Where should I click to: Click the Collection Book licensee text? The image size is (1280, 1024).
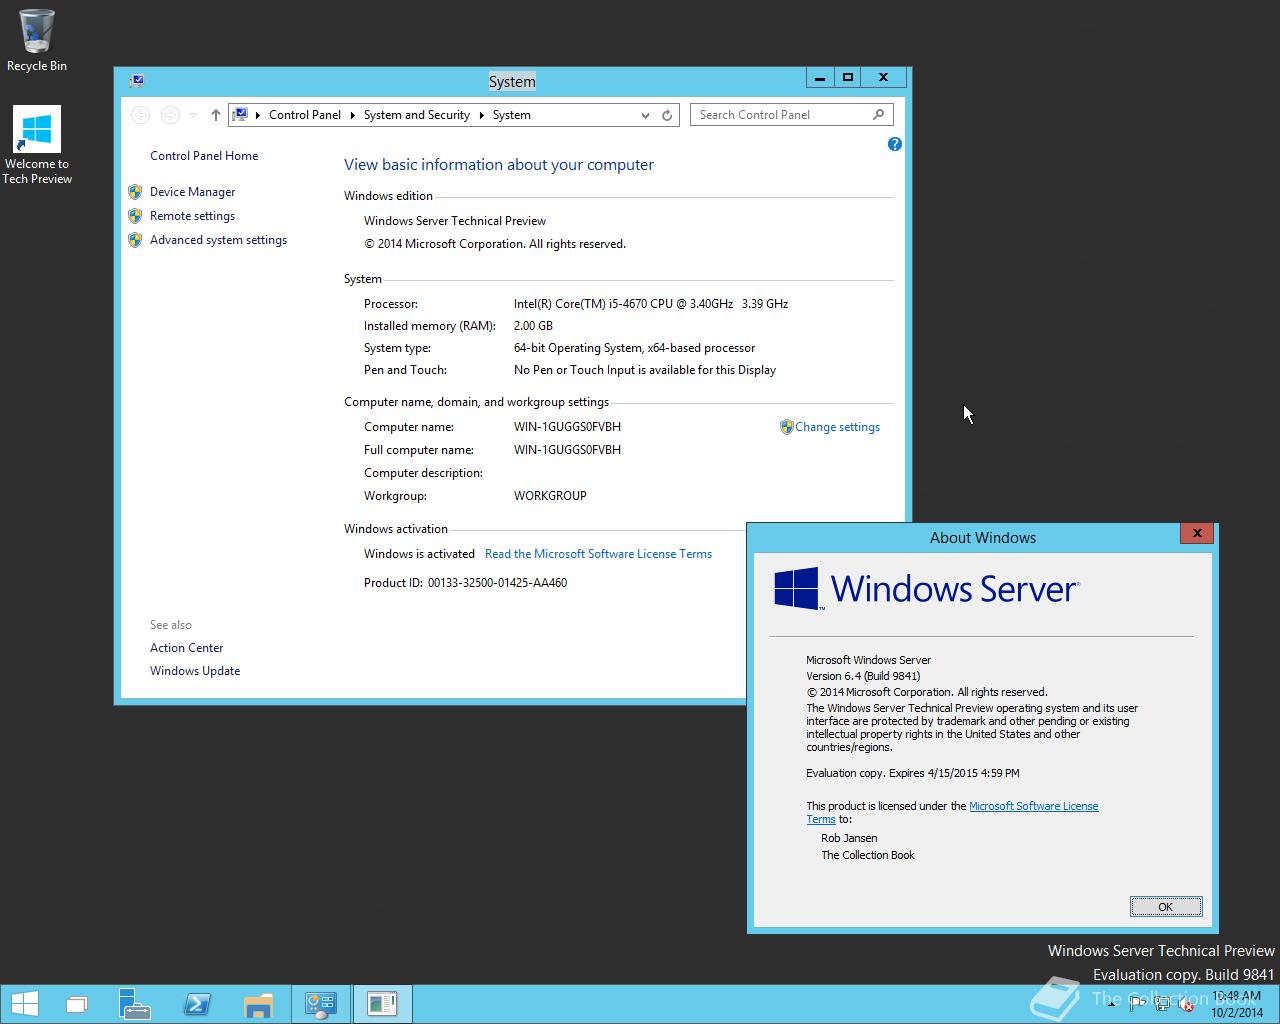868,855
